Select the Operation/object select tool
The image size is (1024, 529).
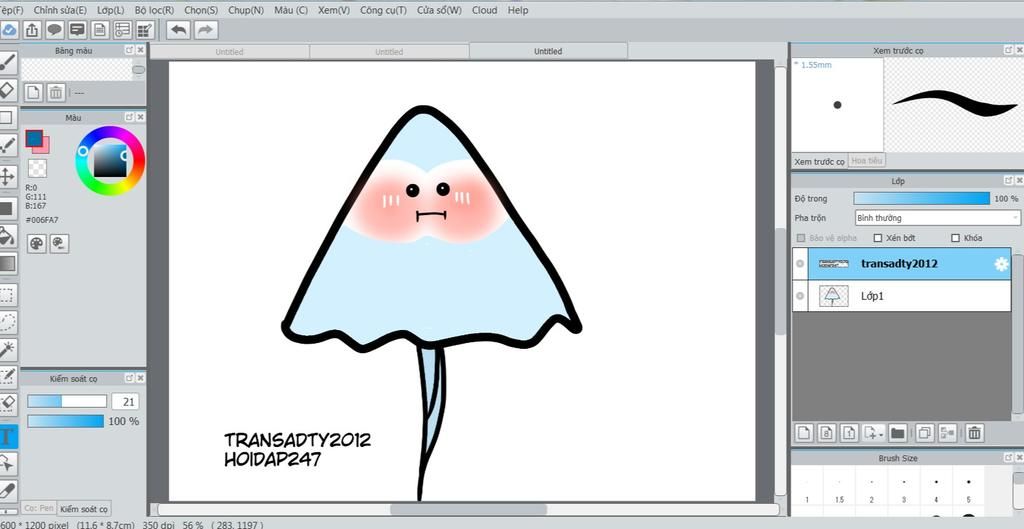7,463
